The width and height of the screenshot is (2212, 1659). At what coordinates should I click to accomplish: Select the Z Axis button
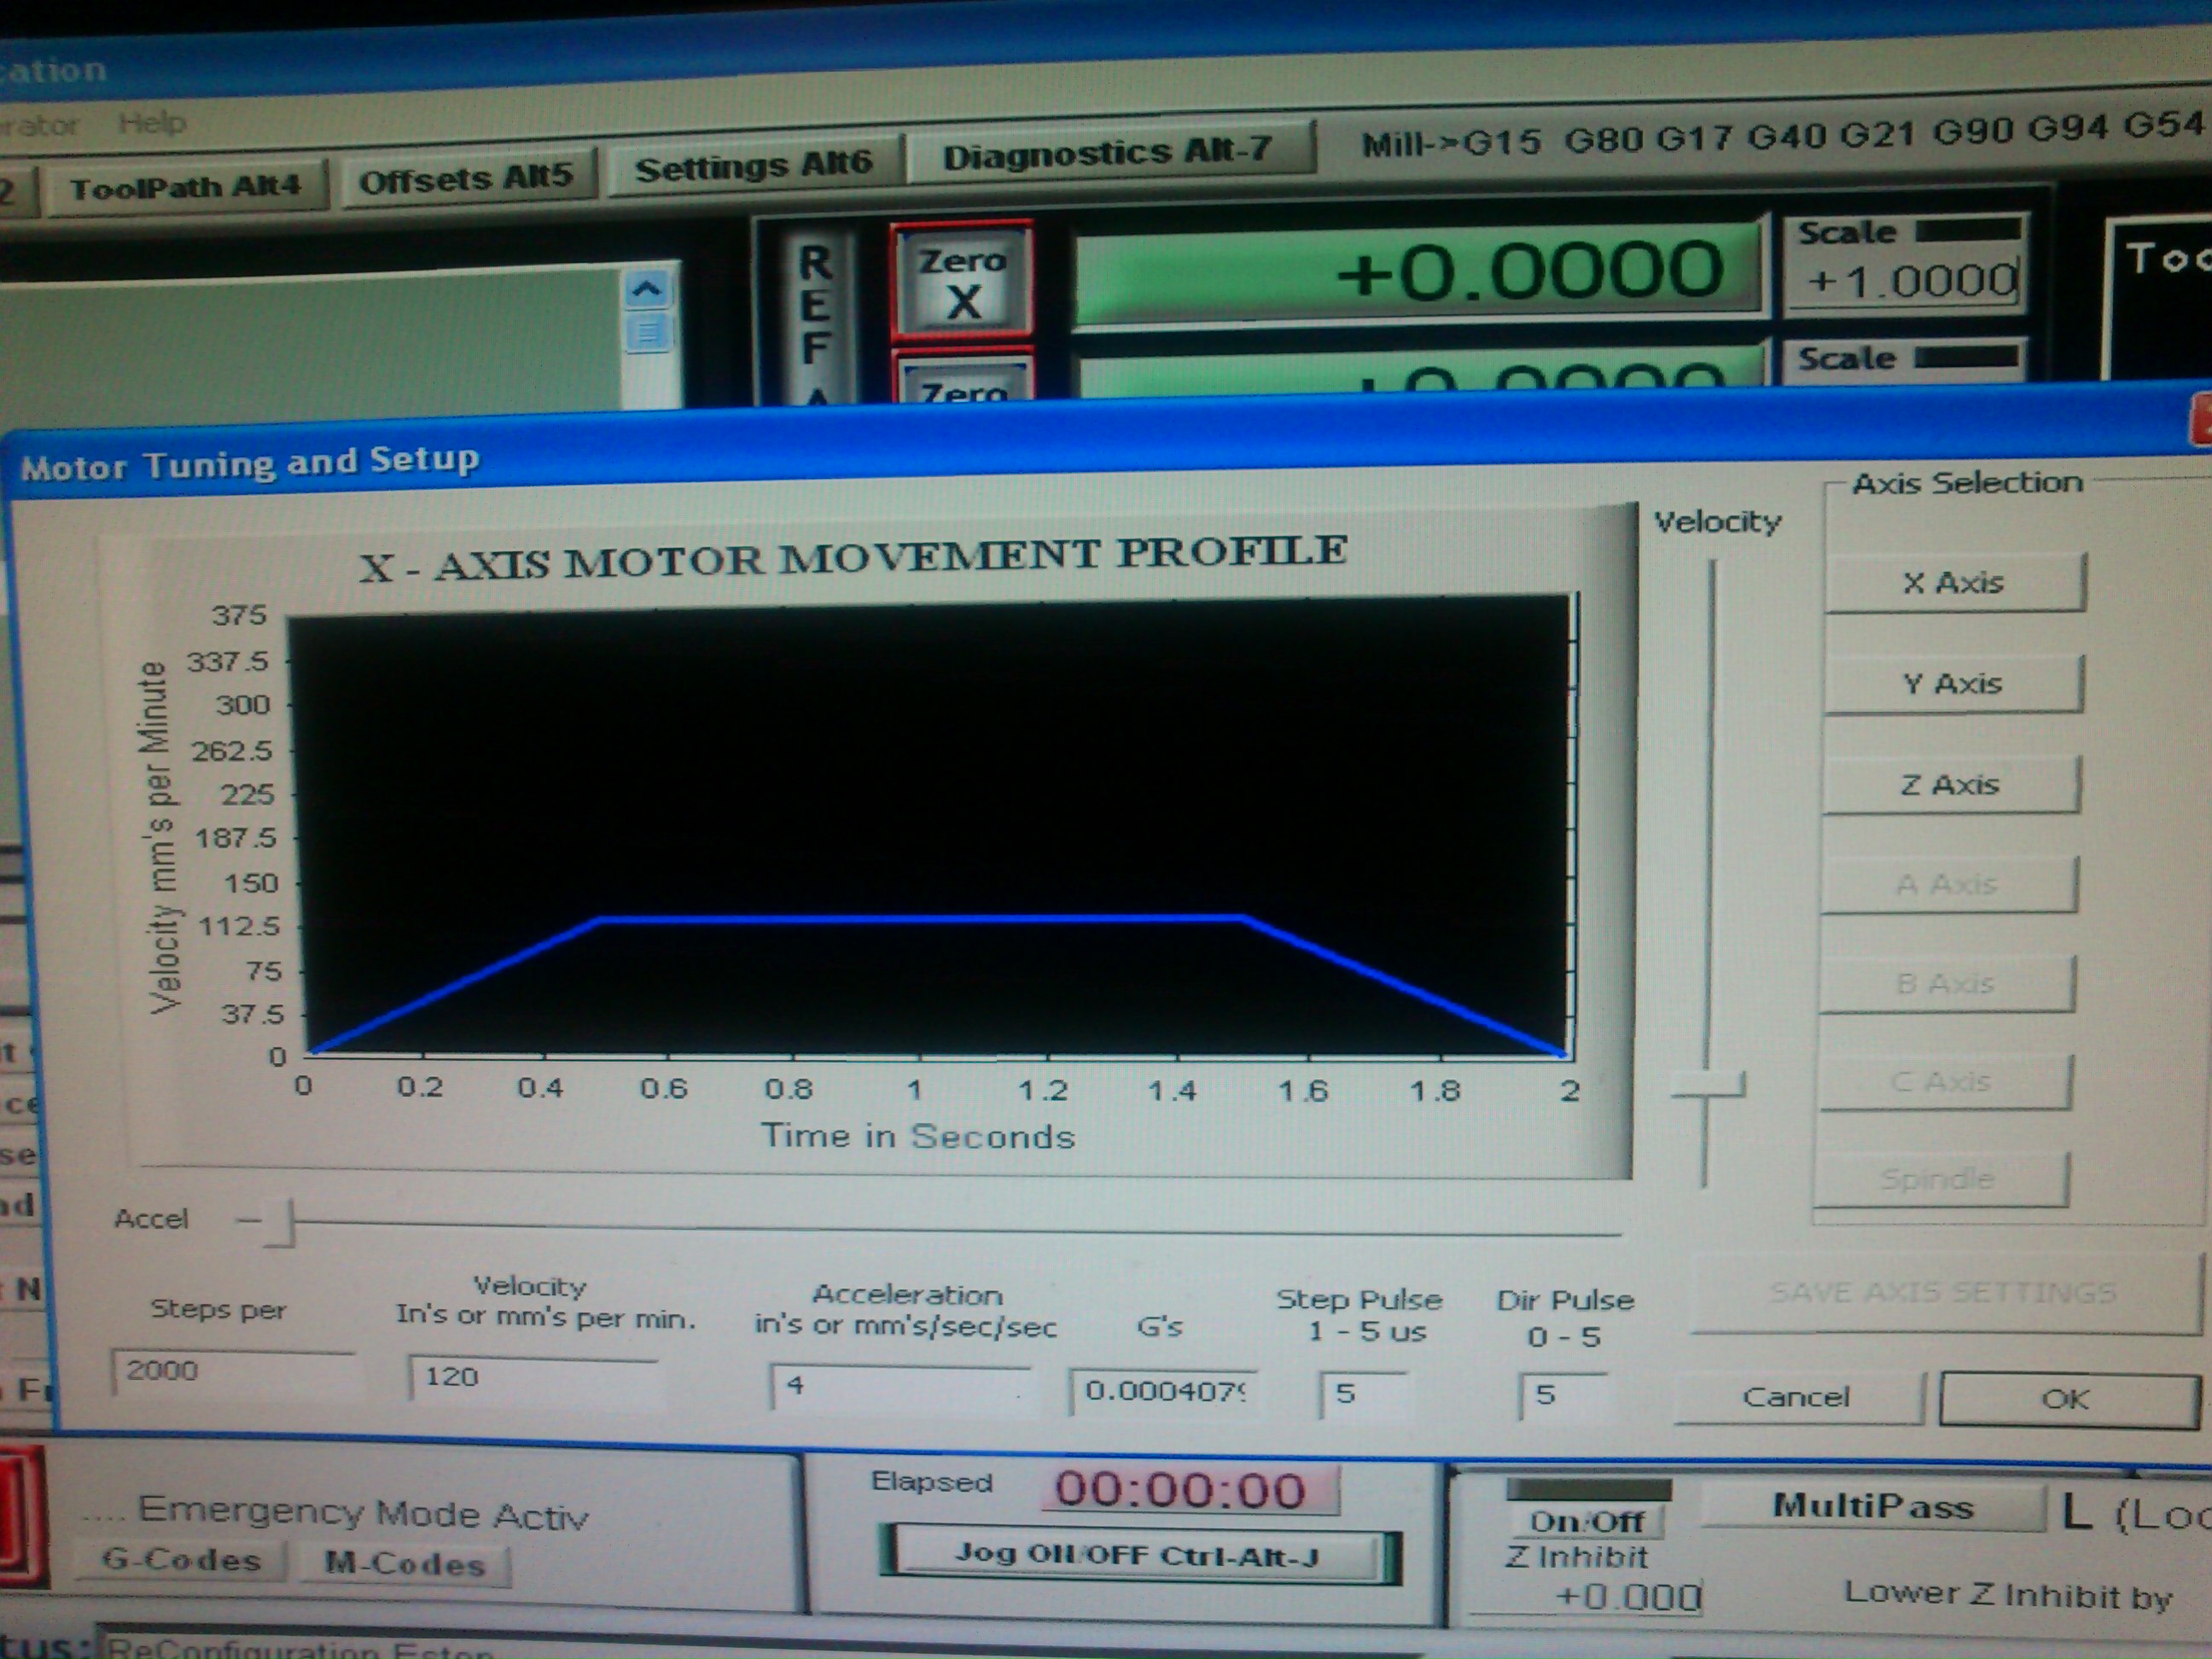pyautogui.click(x=1949, y=785)
